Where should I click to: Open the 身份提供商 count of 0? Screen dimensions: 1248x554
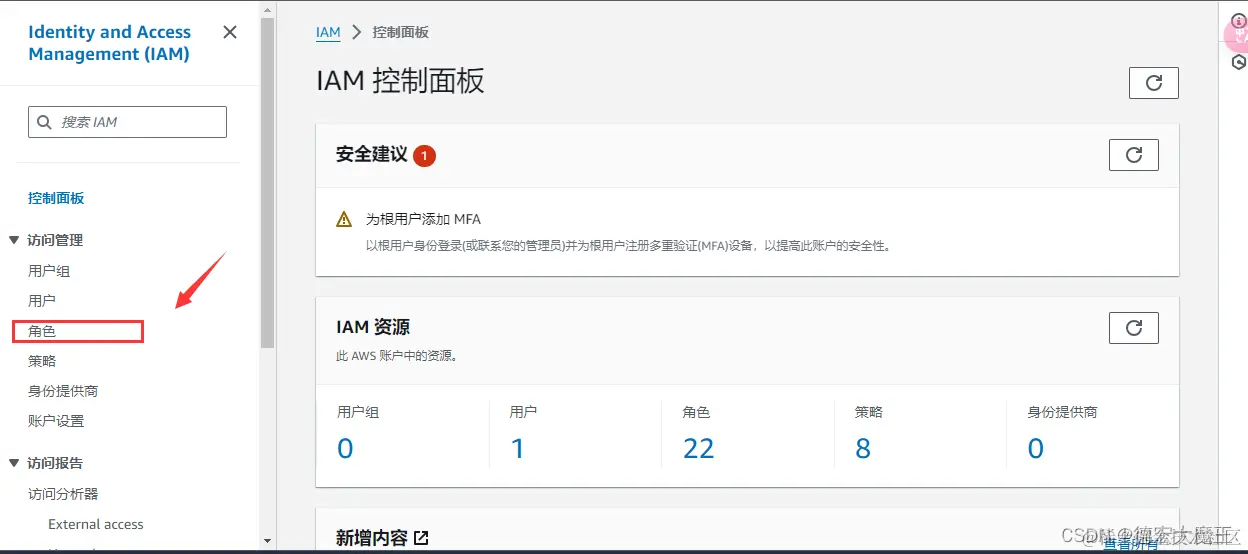tap(1036, 449)
